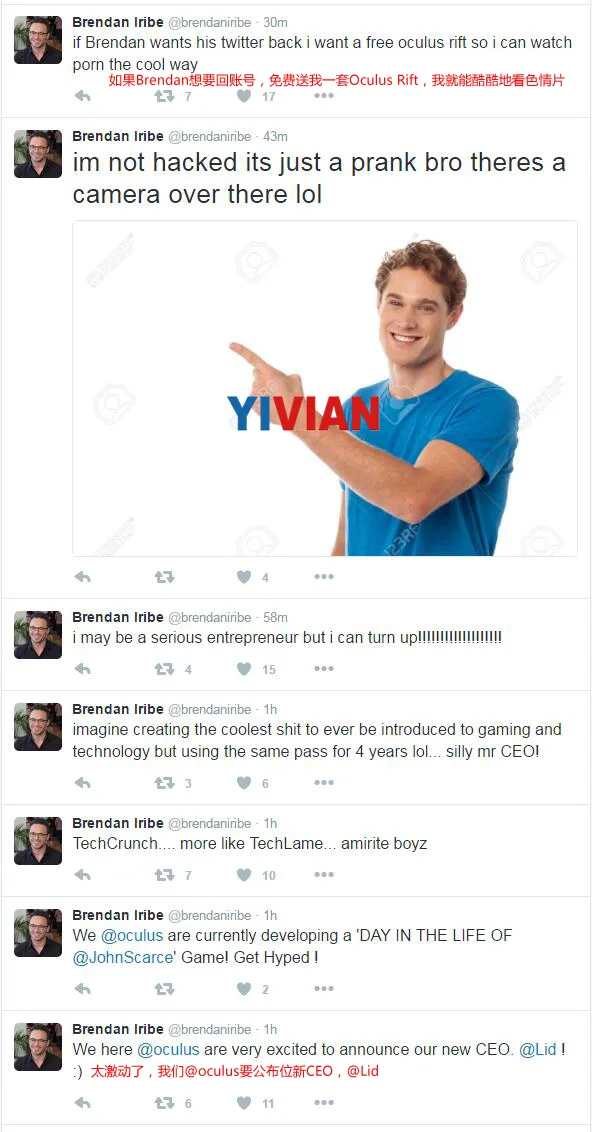
Task: Click the Brendan Iribe name on the 58m tweet
Action: click(x=118, y=617)
